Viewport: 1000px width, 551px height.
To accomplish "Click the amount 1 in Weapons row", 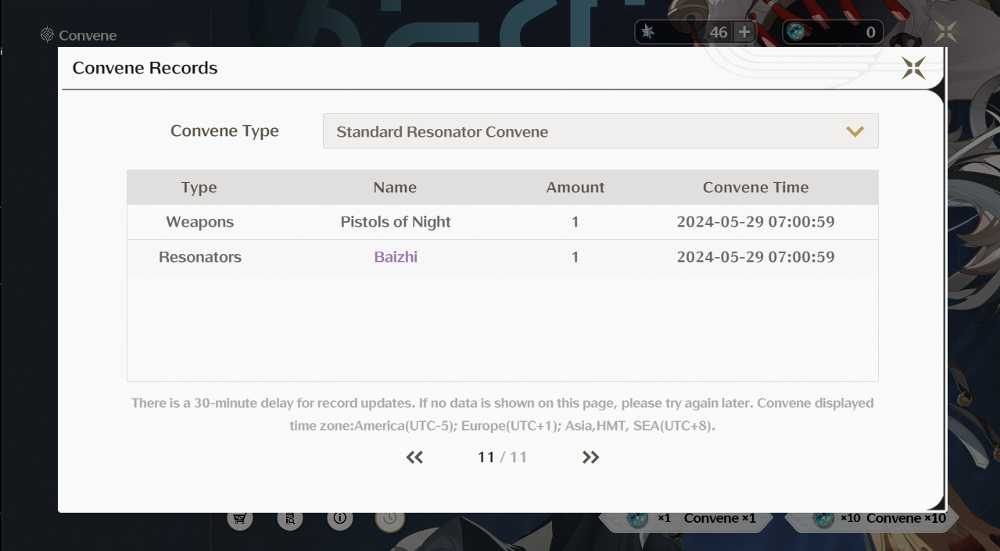I will [575, 222].
